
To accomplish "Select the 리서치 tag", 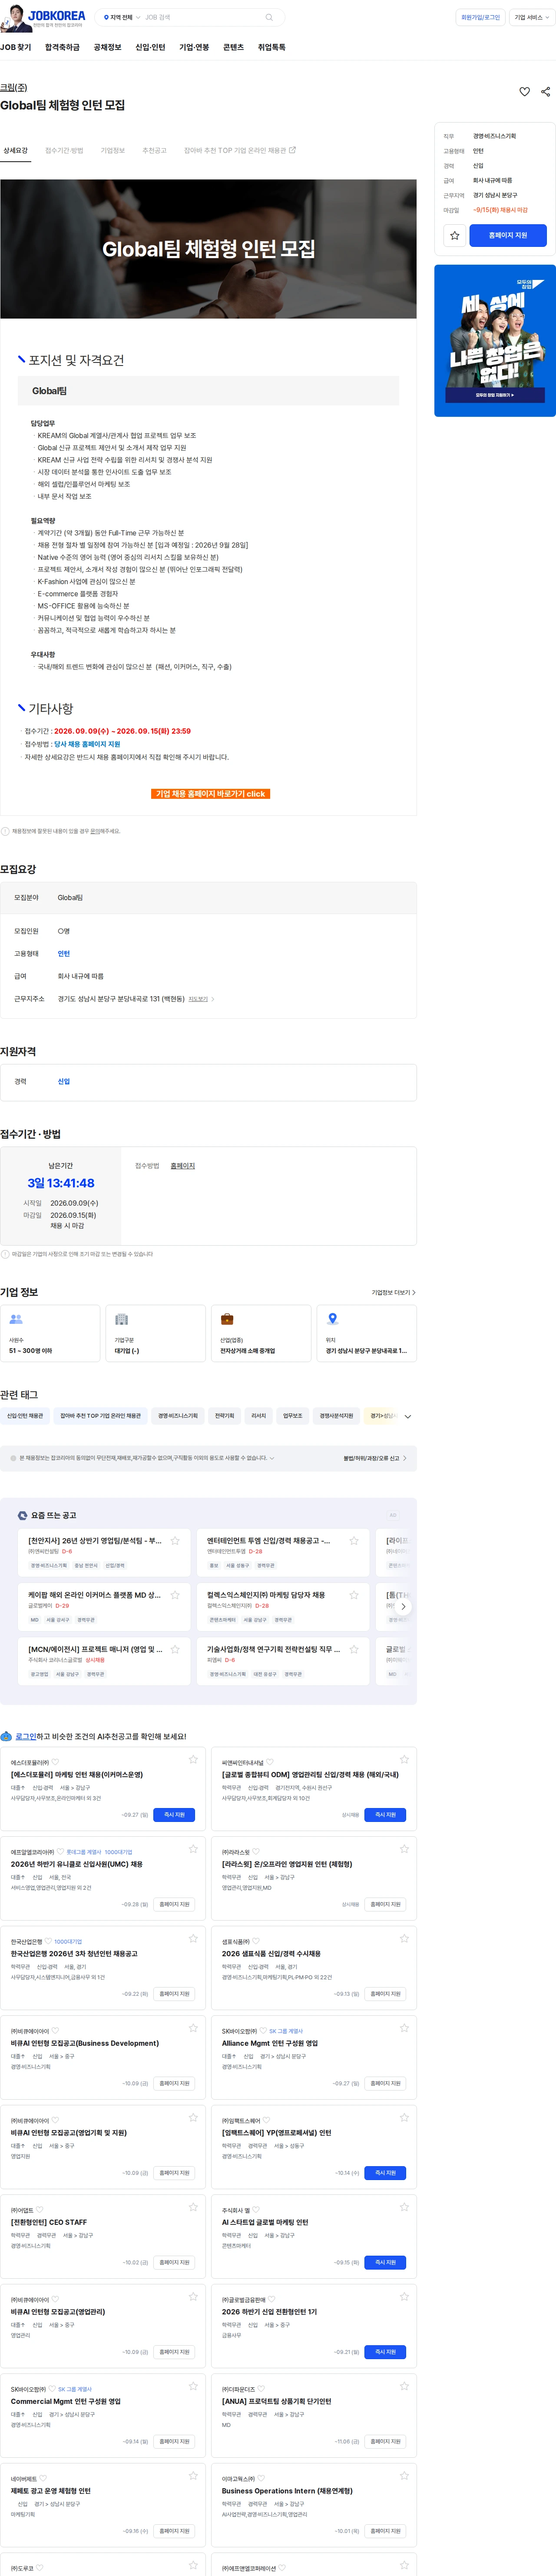I will [258, 1415].
